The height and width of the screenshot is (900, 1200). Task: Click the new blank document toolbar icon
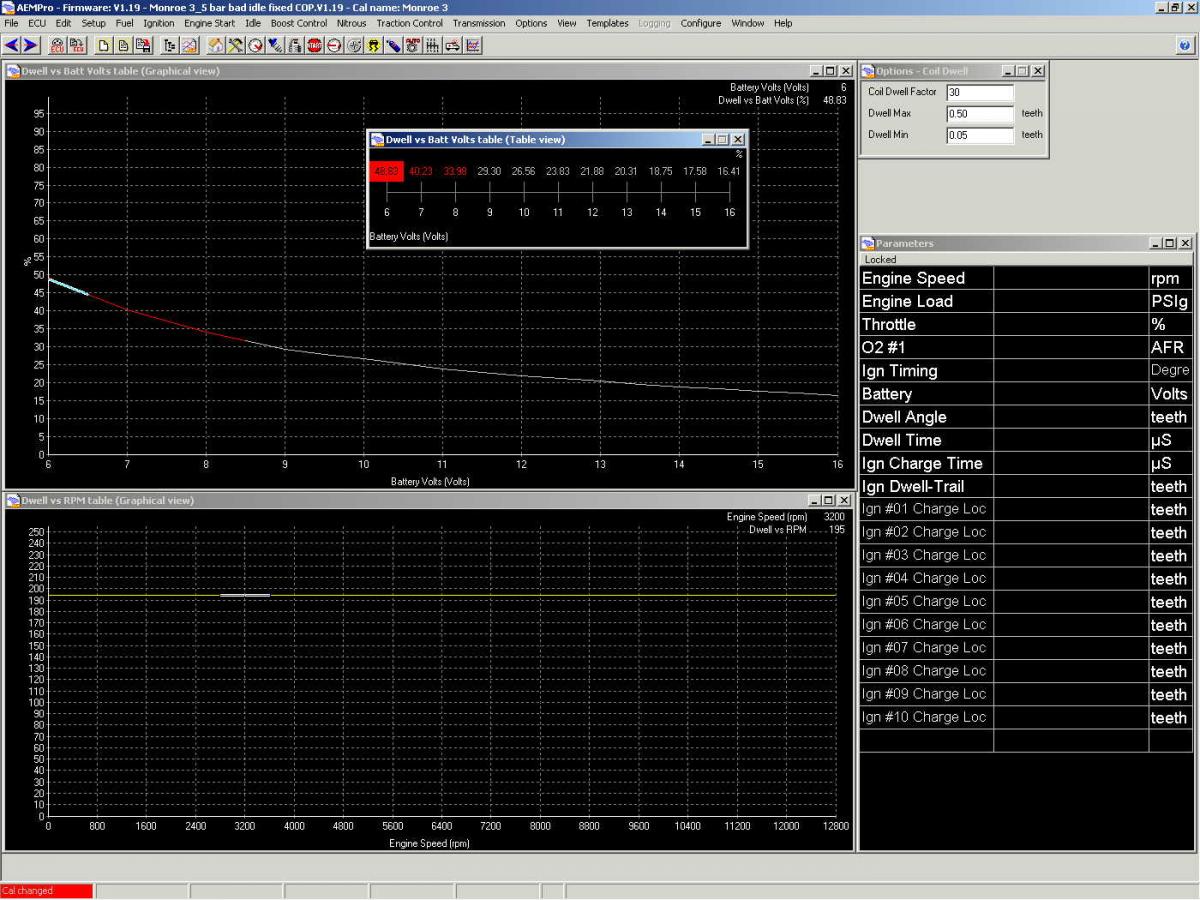(103, 45)
